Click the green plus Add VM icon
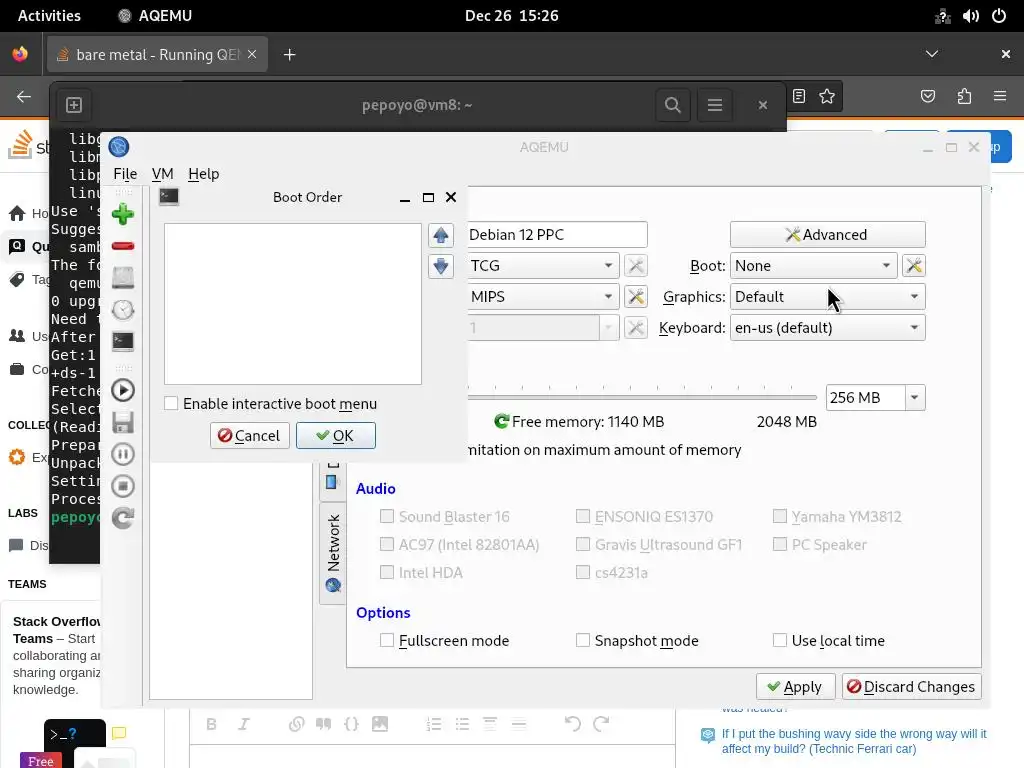Screen dimensions: 1024x768 click(x=123, y=214)
